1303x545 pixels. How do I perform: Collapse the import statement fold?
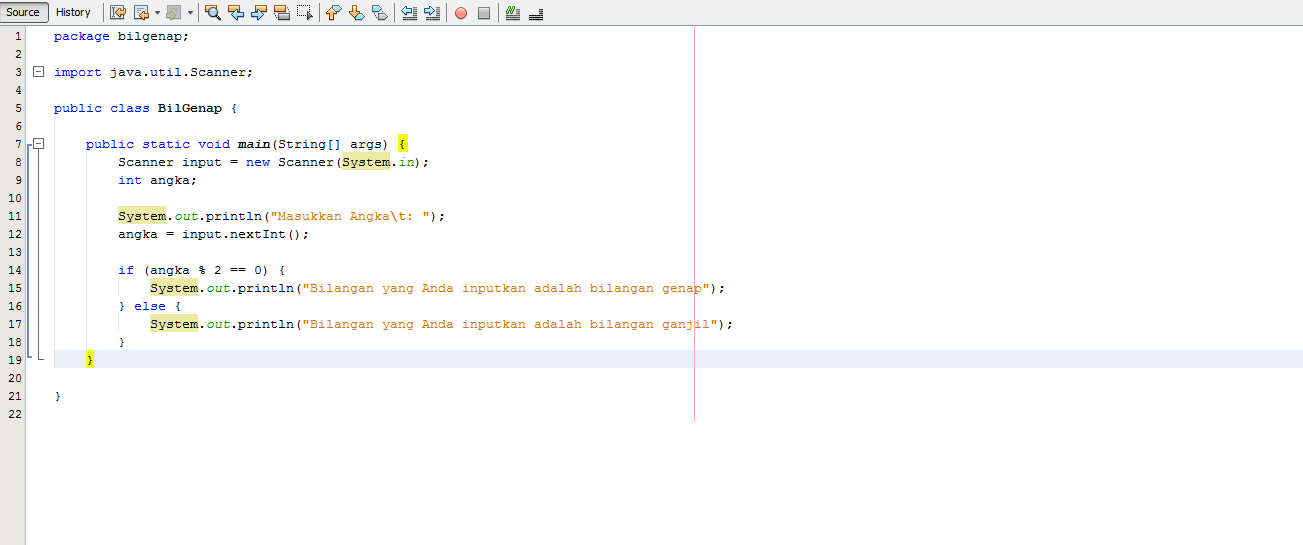(38, 72)
